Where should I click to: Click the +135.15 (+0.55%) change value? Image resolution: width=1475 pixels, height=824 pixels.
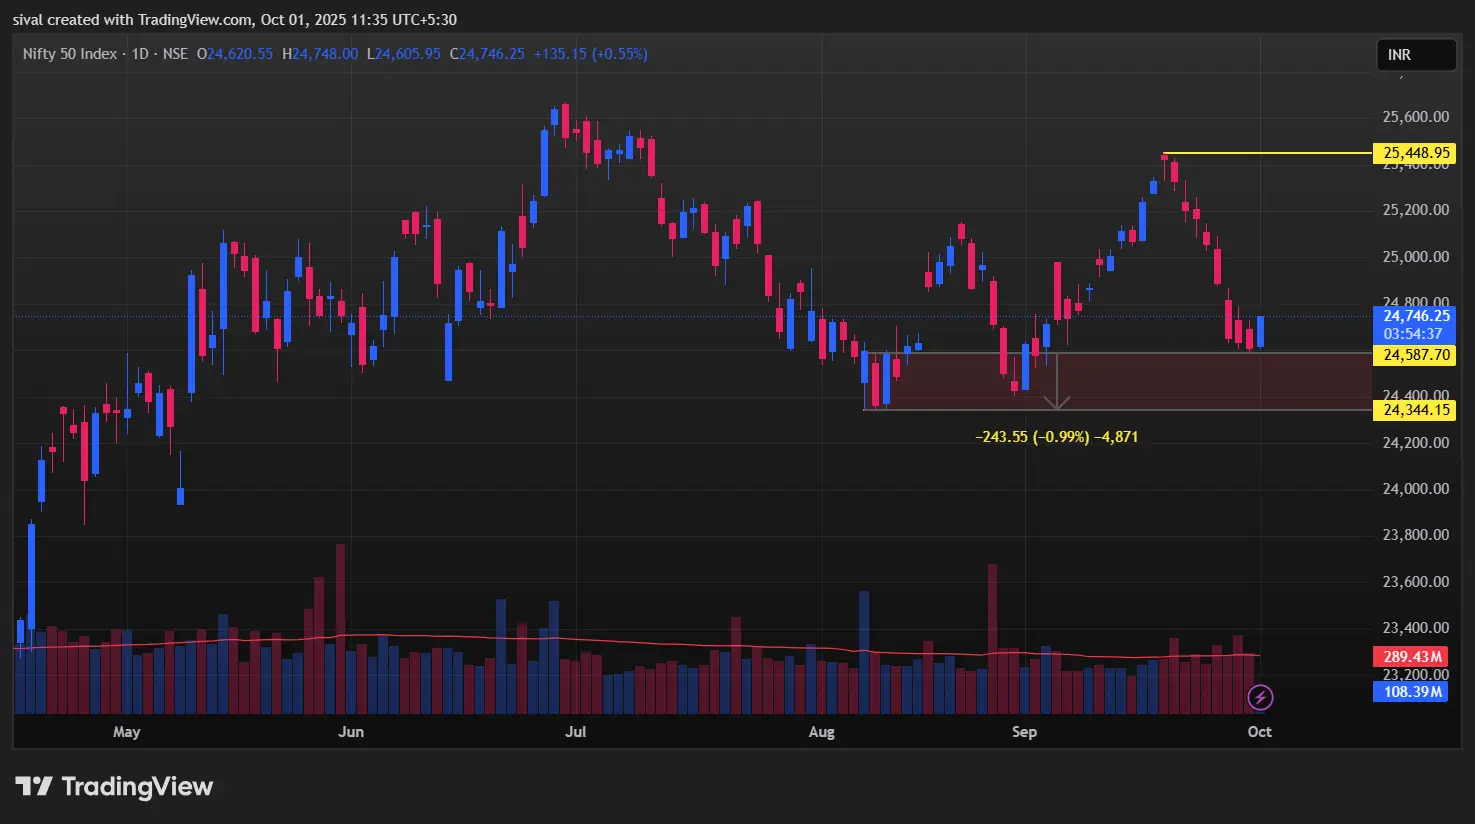pyautogui.click(x=590, y=54)
